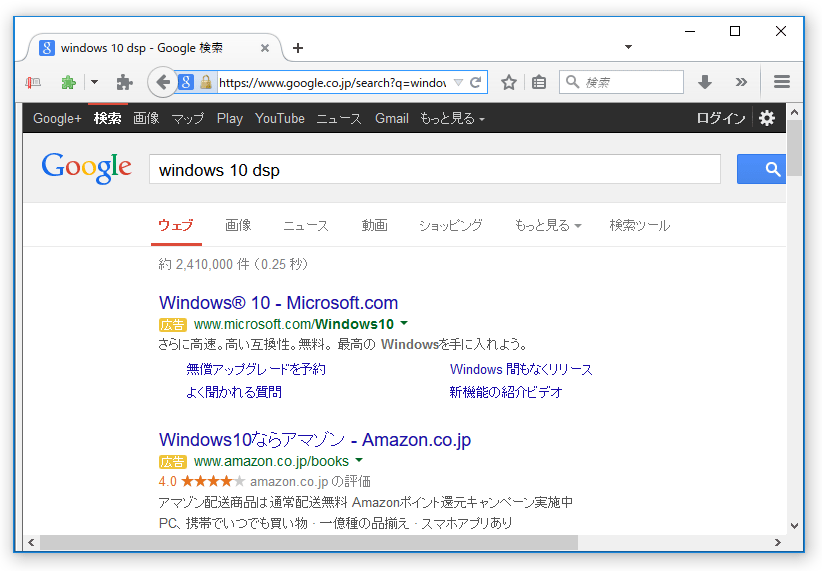Image resolution: width=822 pixels, height=571 pixels.
Task: Open the list all tabs dropdown arrow
Action: coord(628,47)
